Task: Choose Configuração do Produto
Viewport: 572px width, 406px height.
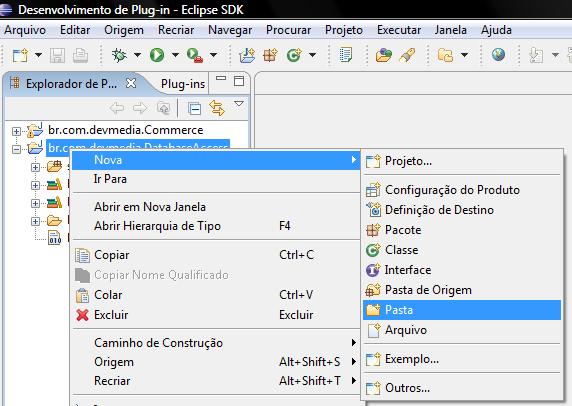Action: (x=462, y=190)
